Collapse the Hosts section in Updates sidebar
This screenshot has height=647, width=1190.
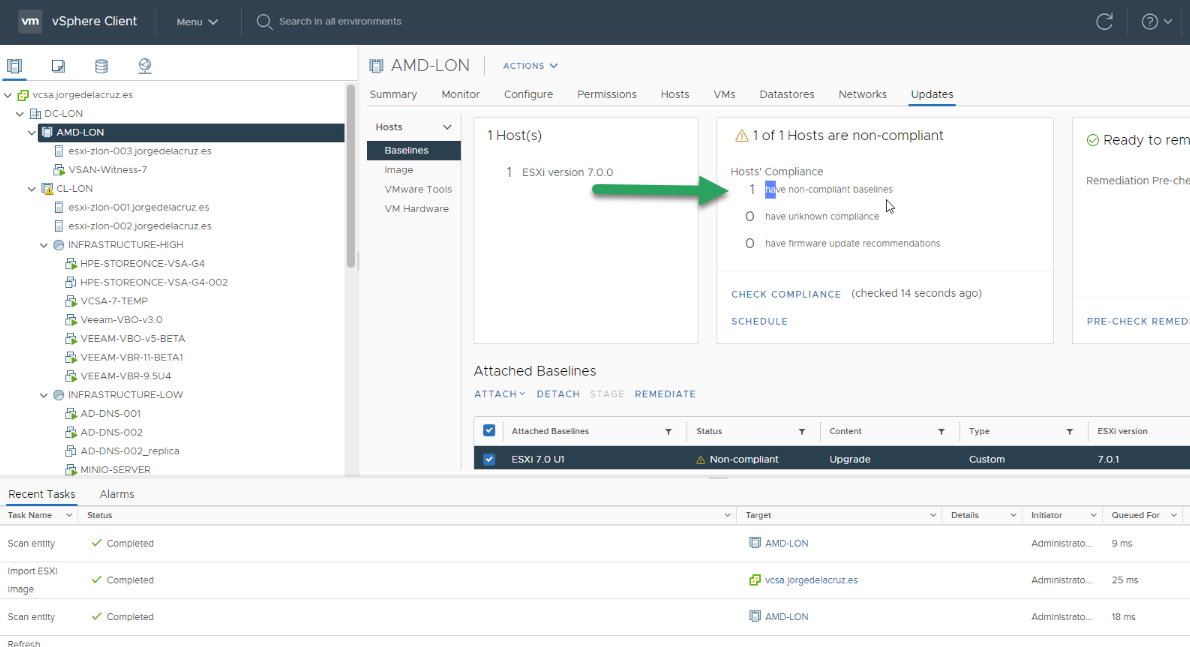[x=447, y=127]
